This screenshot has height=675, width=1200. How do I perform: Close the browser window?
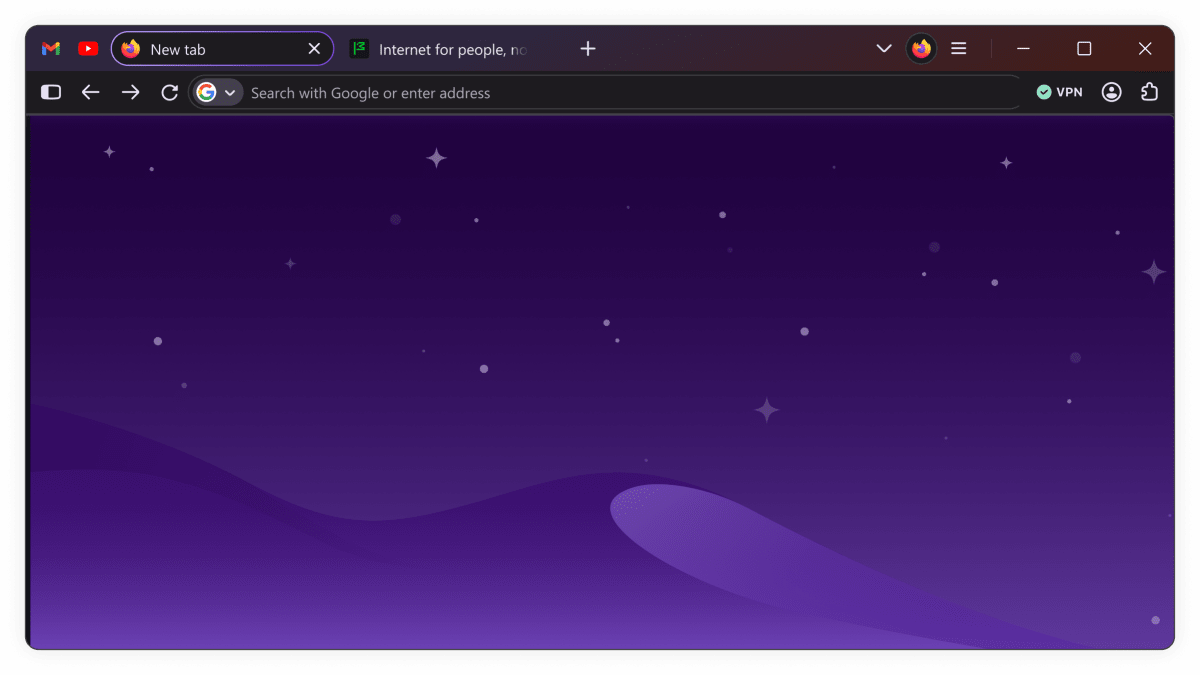pos(1146,49)
